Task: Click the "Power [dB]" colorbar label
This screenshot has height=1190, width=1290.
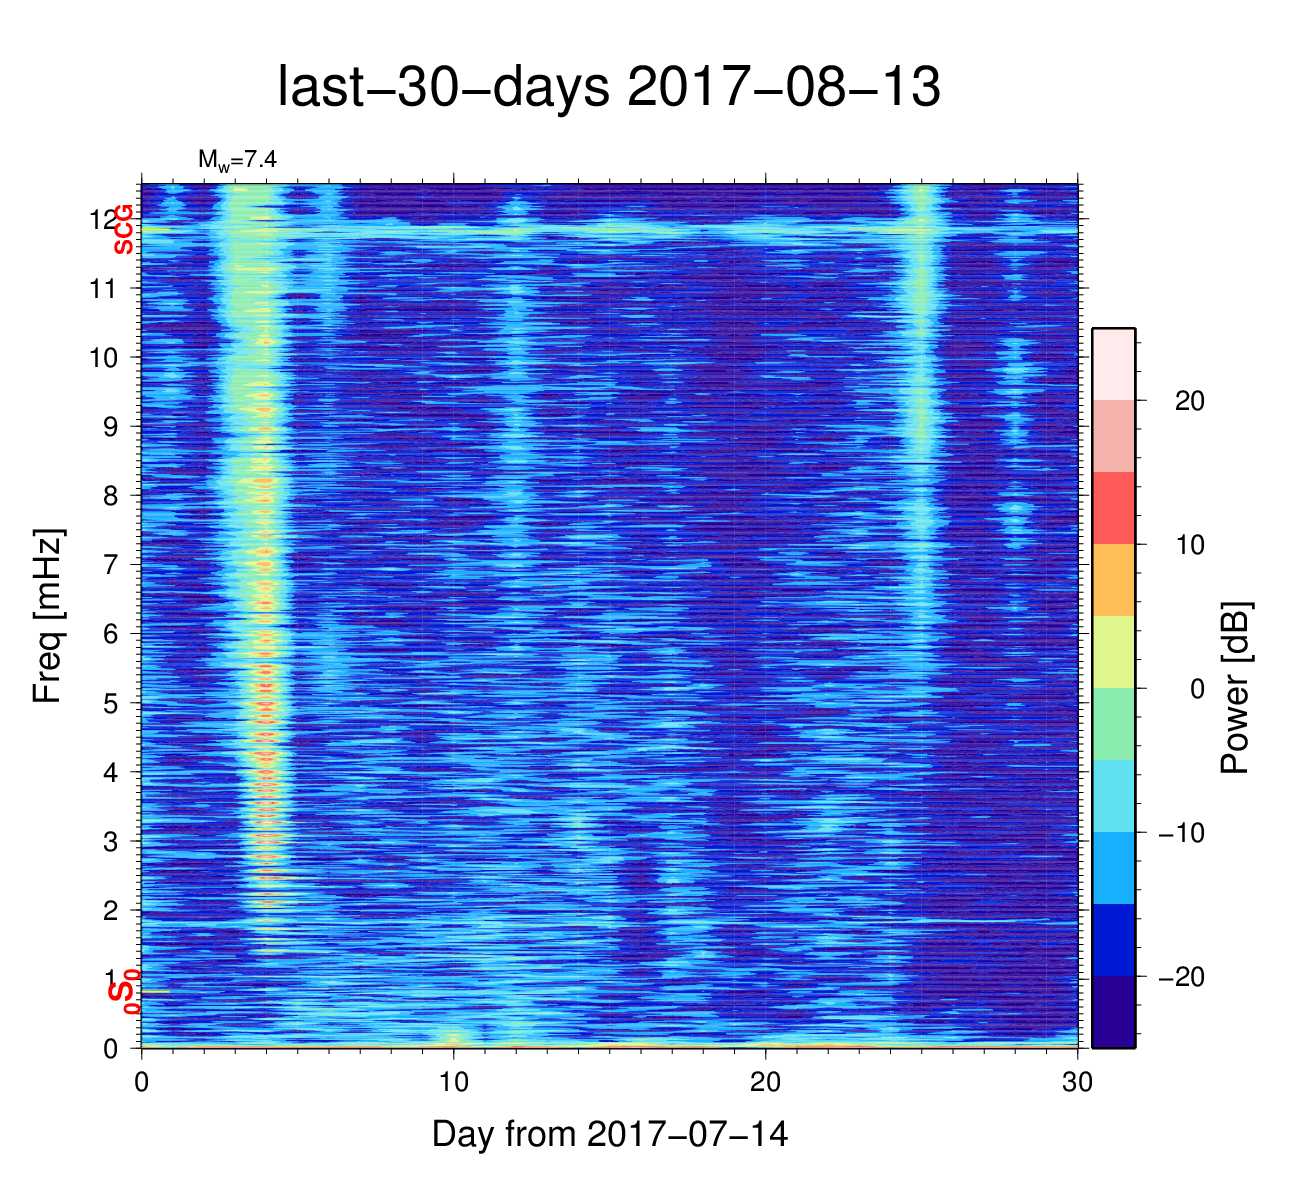Action: (x=1236, y=688)
